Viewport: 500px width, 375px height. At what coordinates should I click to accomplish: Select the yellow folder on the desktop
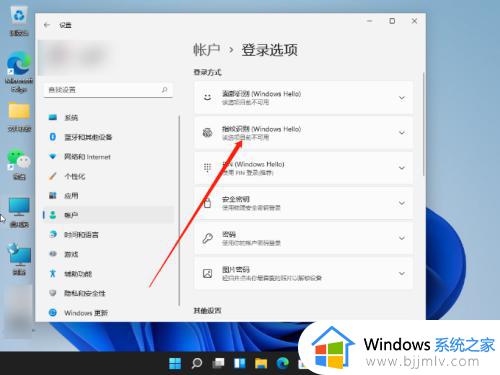click(x=19, y=117)
